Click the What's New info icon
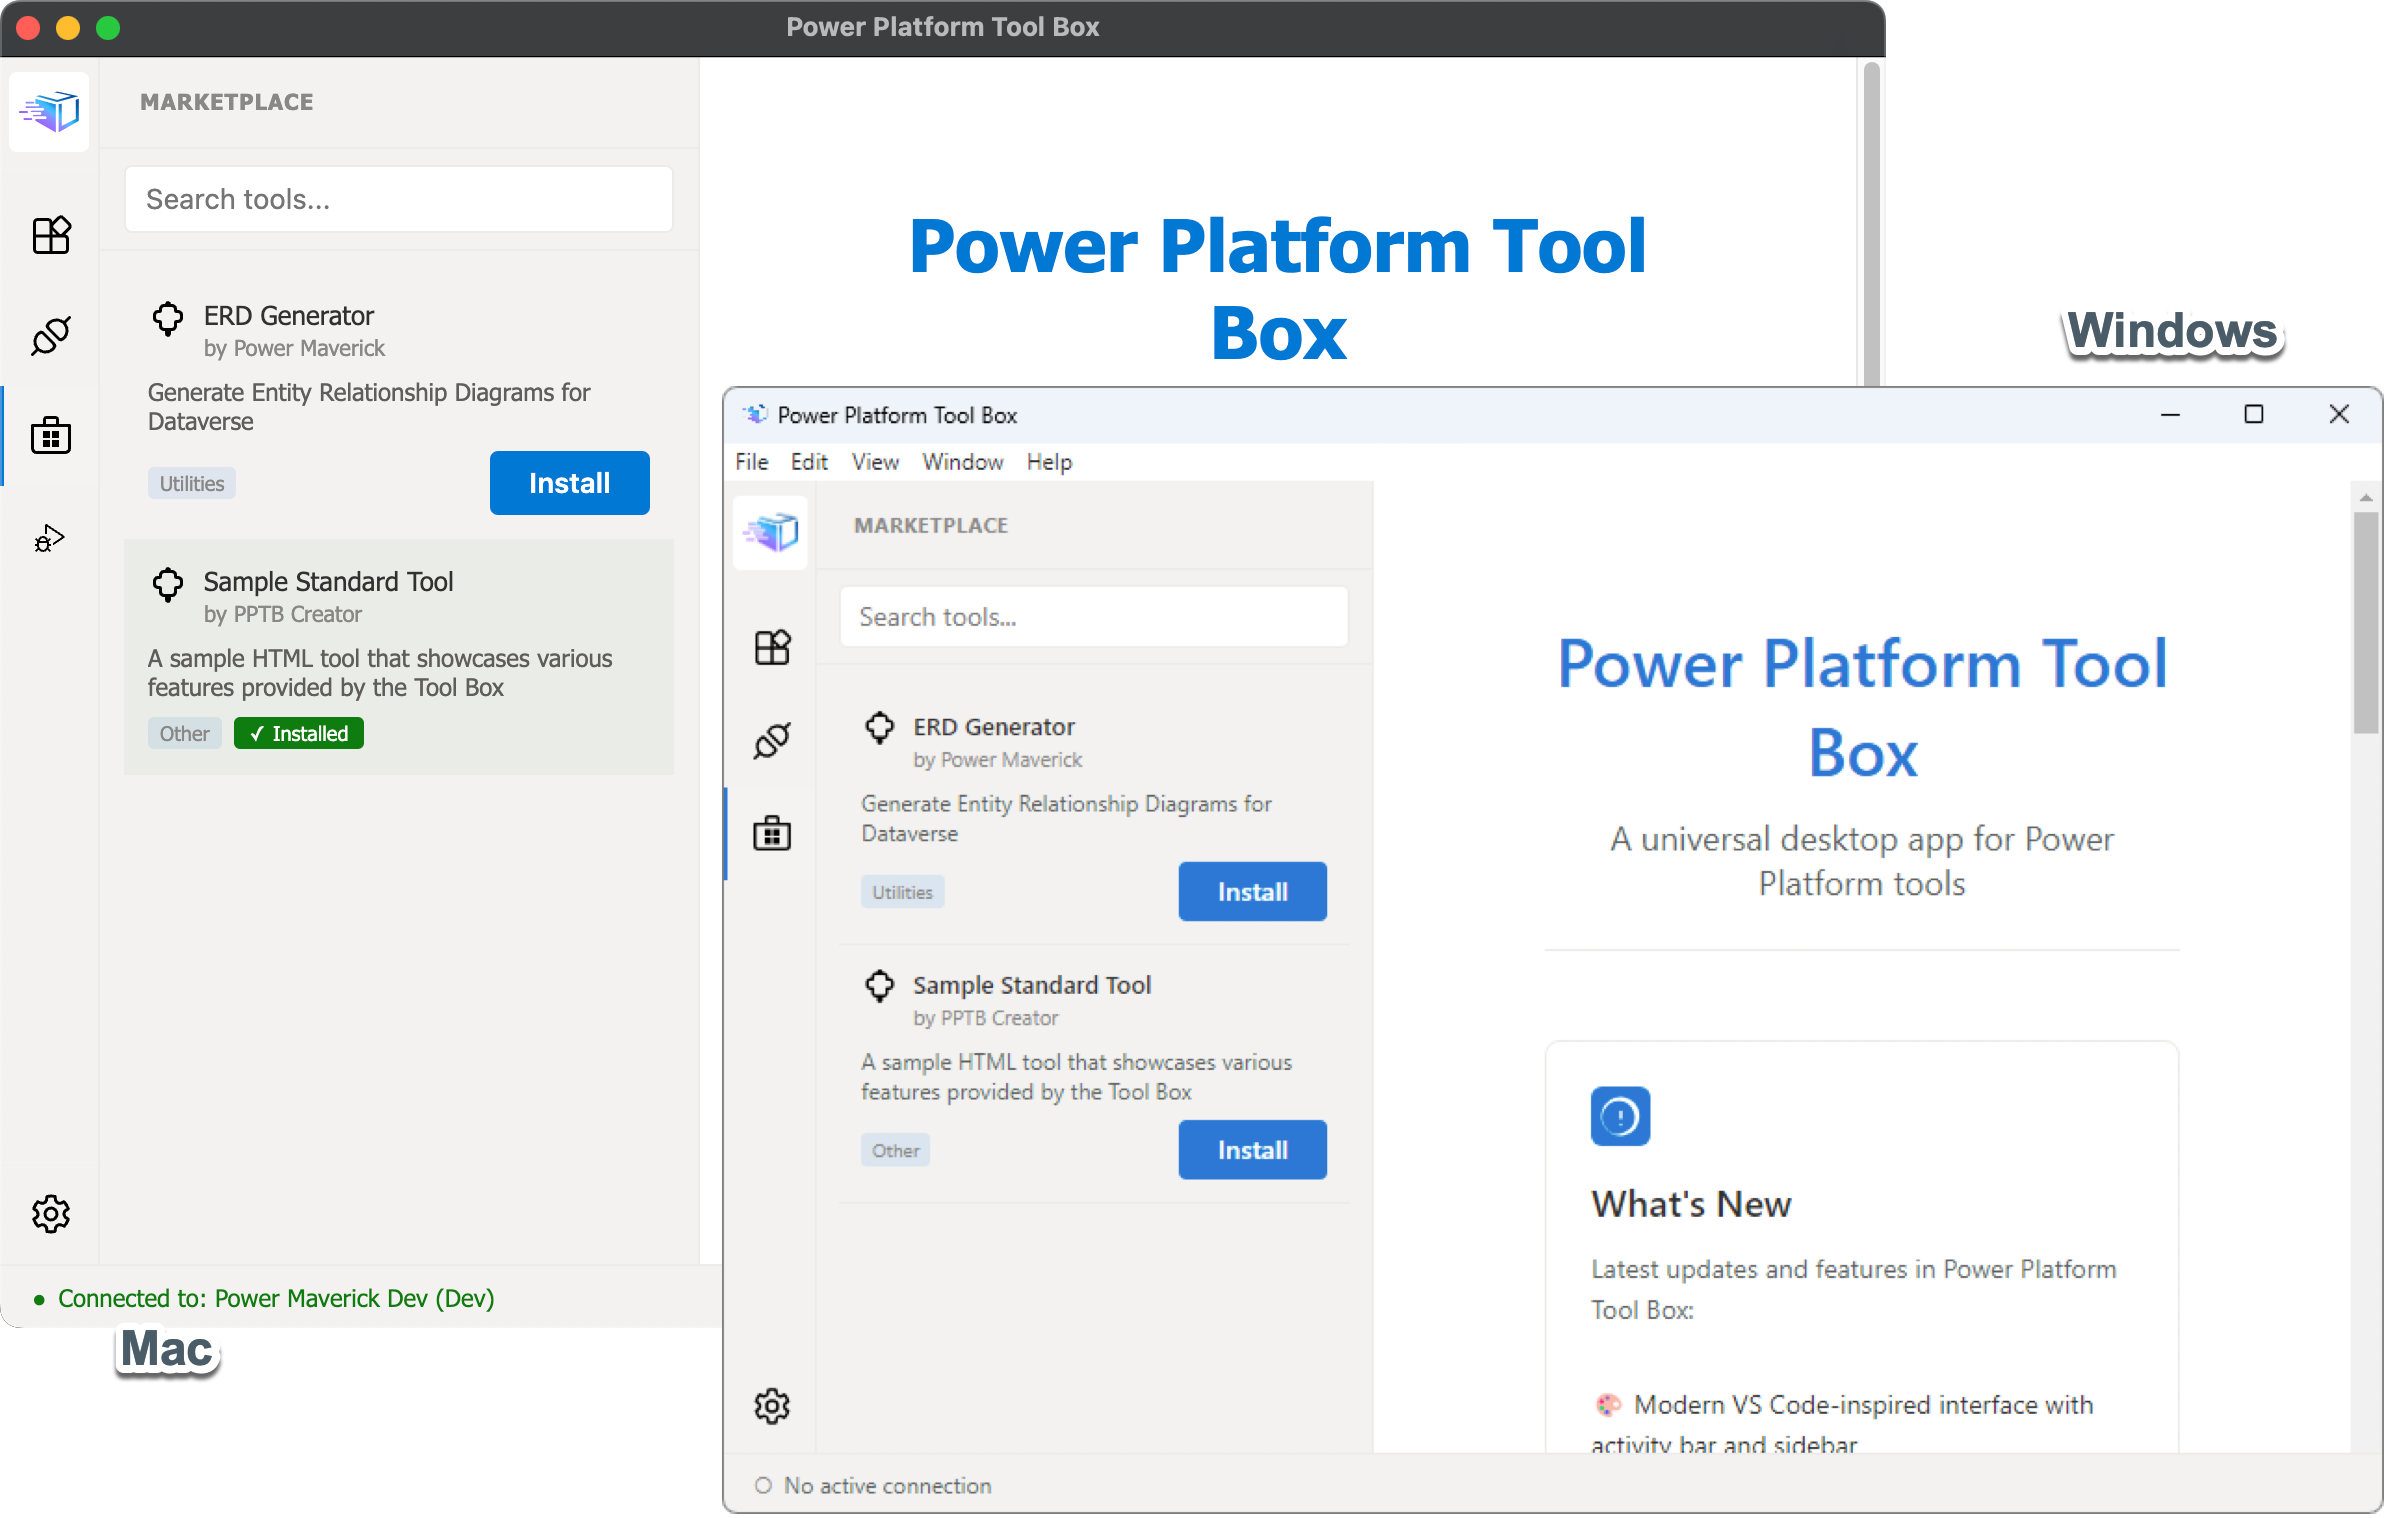This screenshot has height=1518, width=2384. point(1620,1116)
